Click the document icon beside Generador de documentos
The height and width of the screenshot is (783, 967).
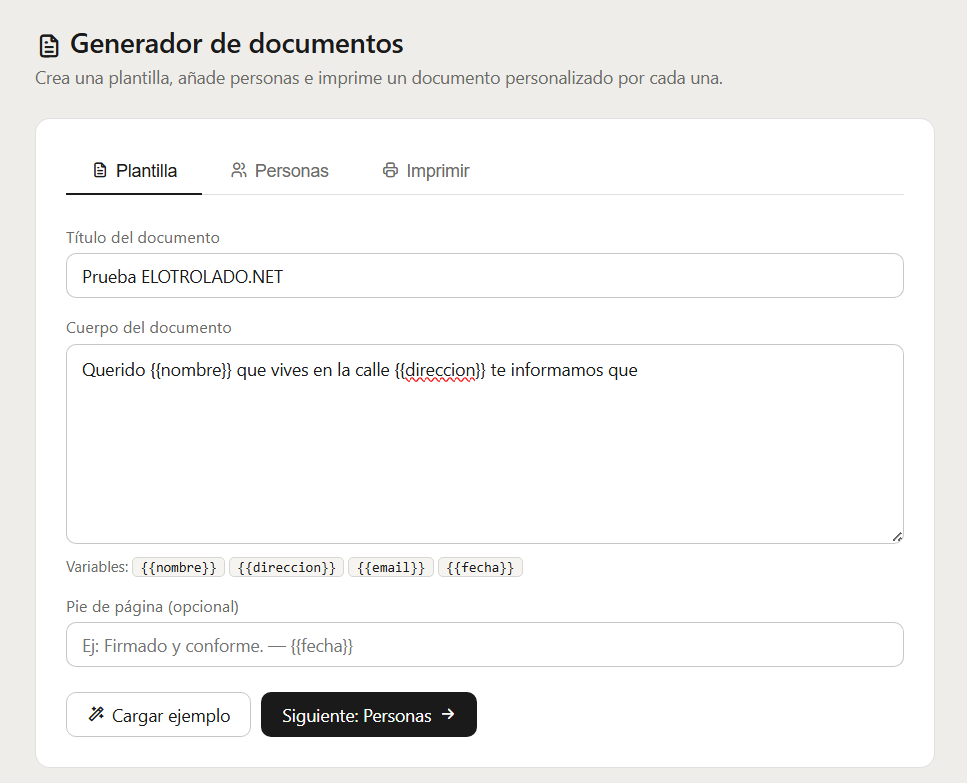(x=49, y=46)
